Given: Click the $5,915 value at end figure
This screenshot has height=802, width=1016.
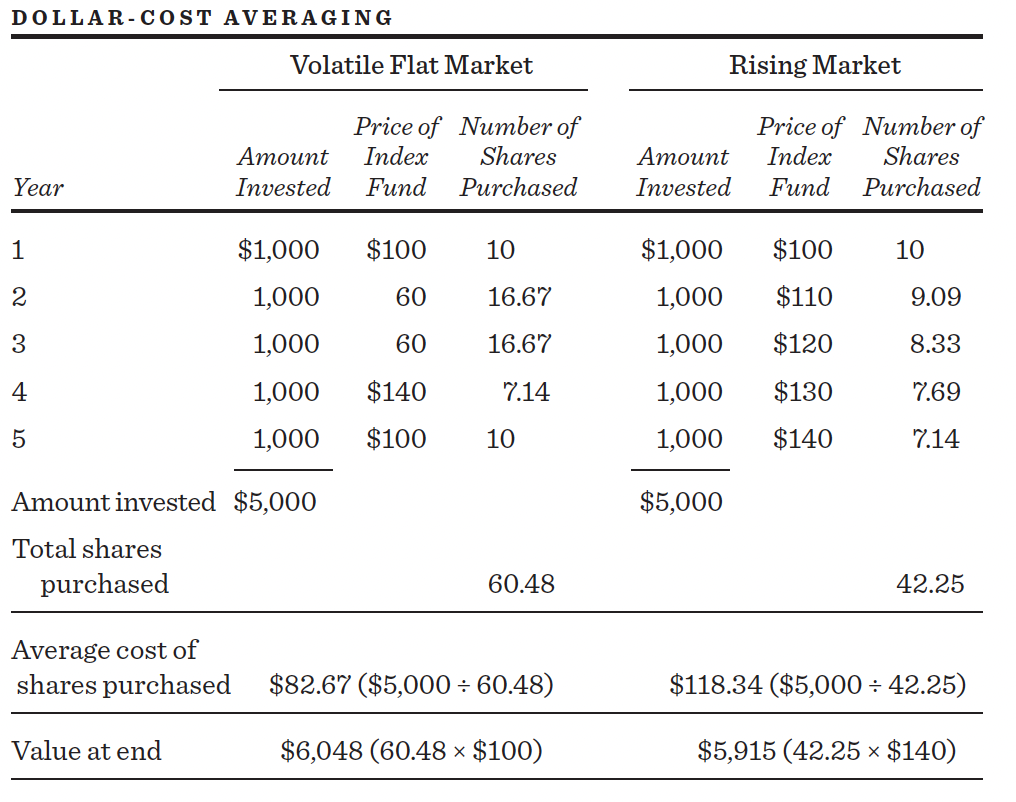Looking at the screenshot, I should point(826,751).
